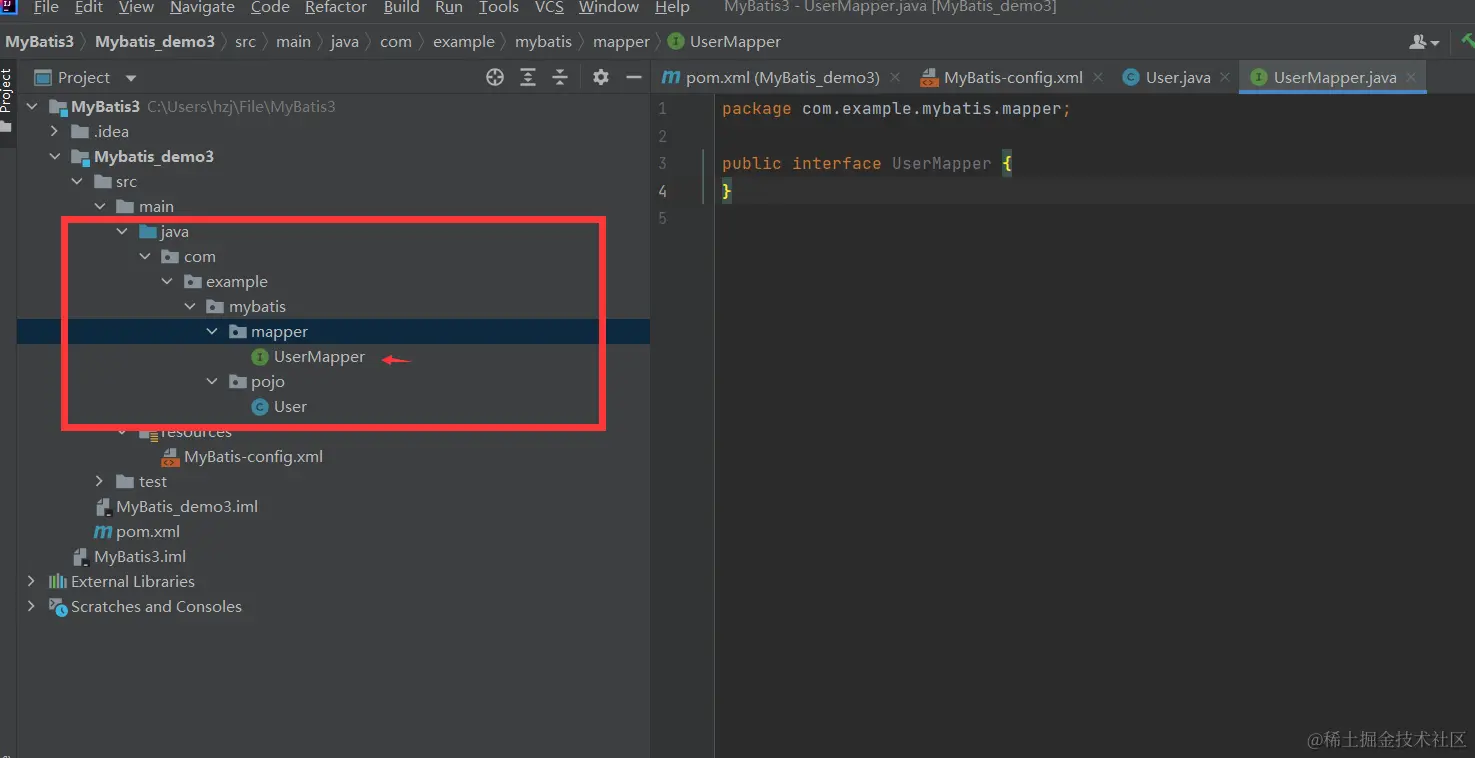Click the UserMapper interface name in editor
The image size is (1475, 758).
tap(942, 163)
